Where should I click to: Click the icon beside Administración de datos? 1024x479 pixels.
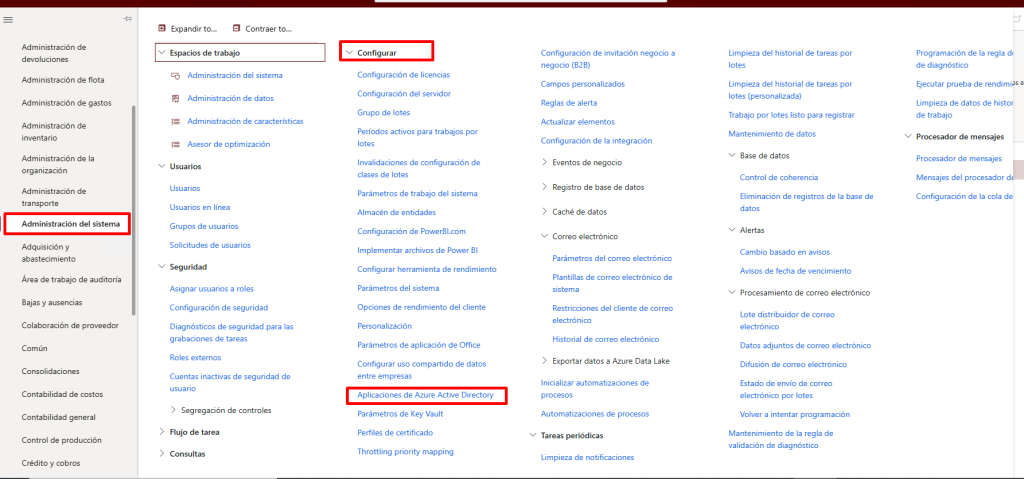[x=176, y=98]
